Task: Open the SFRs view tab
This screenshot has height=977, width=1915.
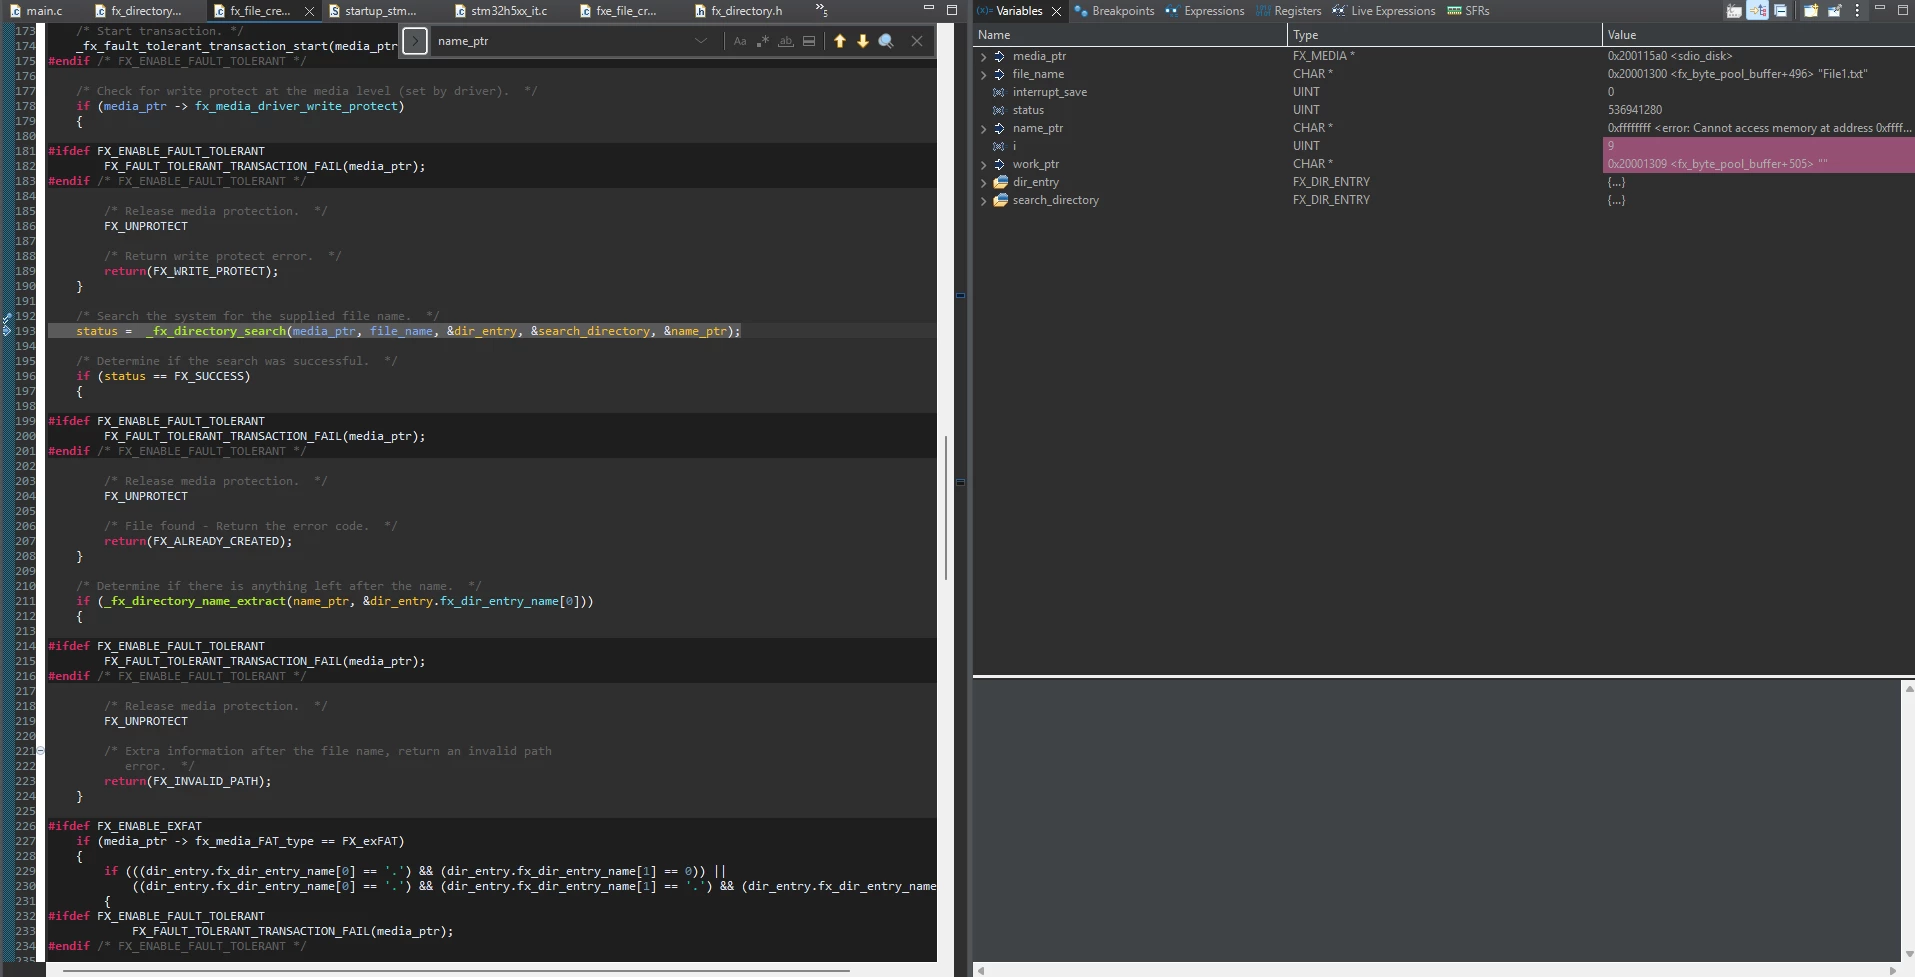Action: point(1468,11)
